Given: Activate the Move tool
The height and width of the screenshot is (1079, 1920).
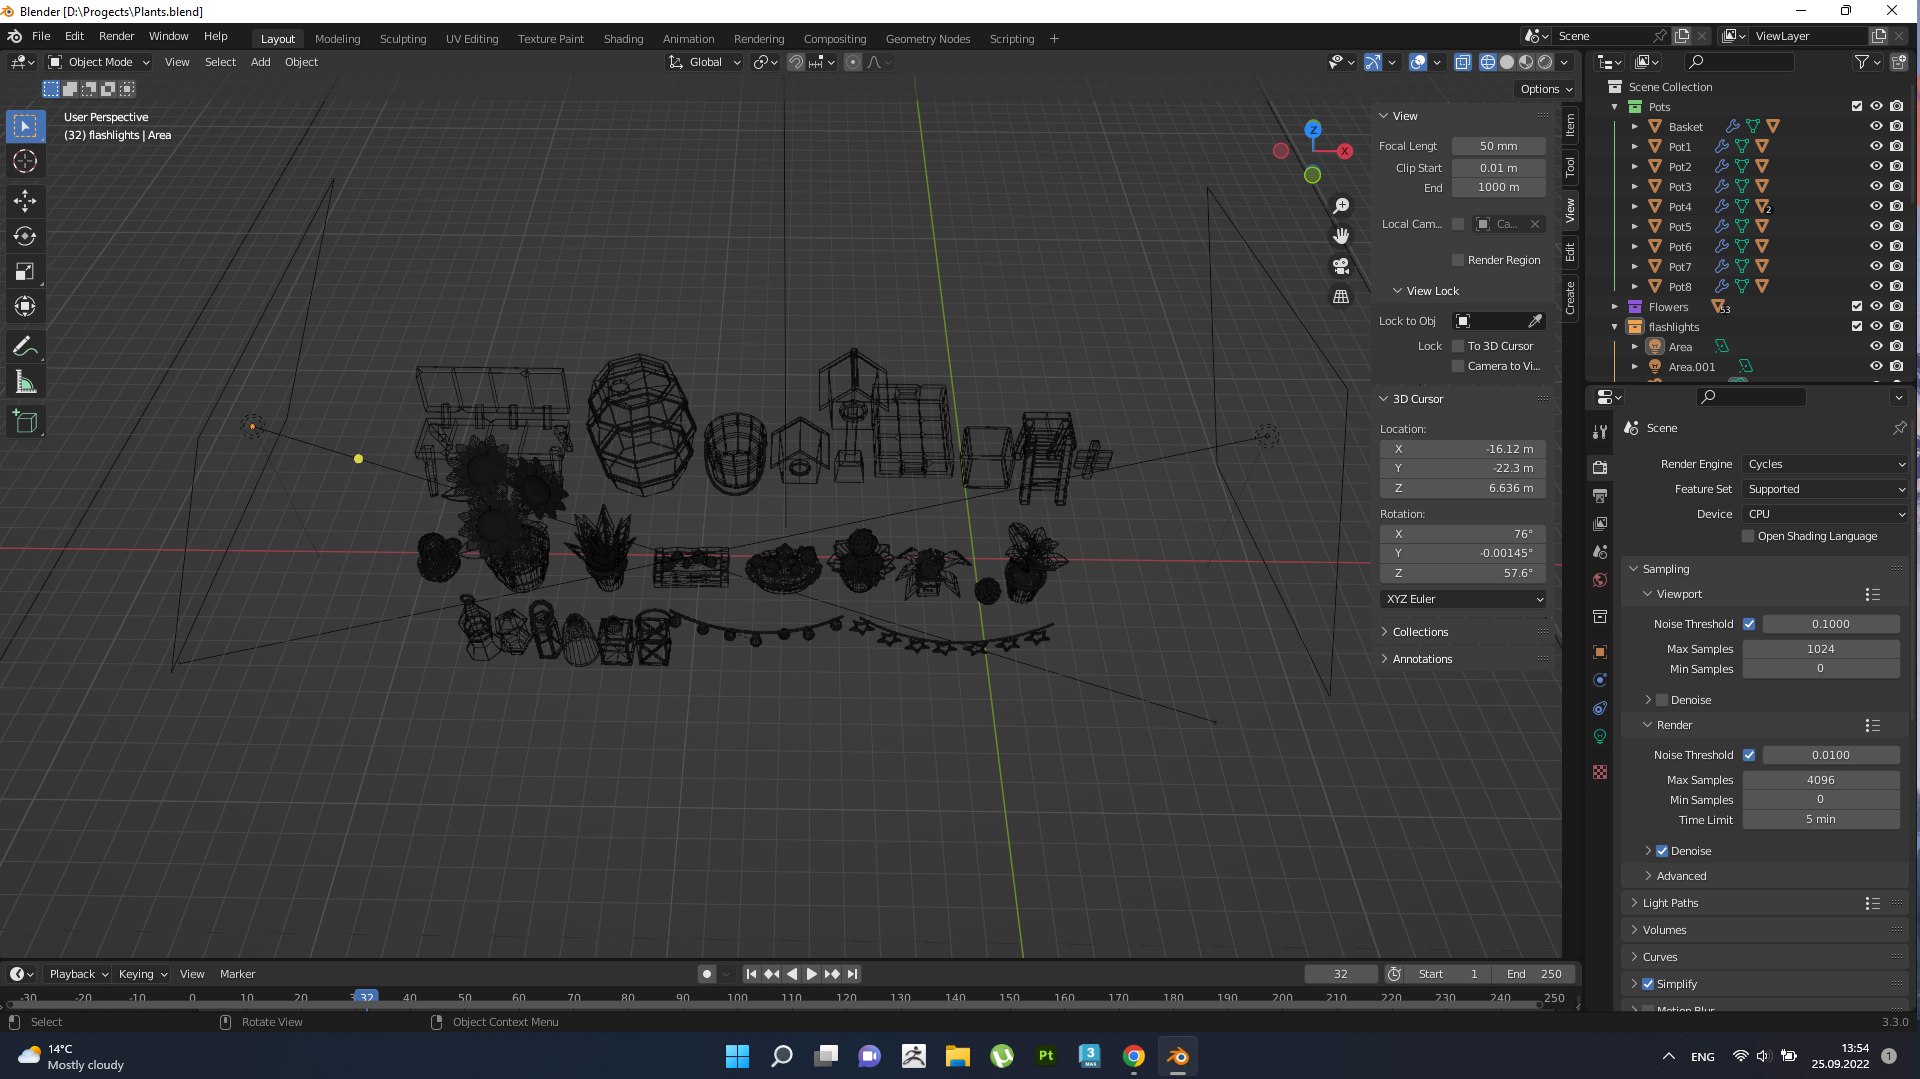Looking at the screenshot, I should coord(25,201).
